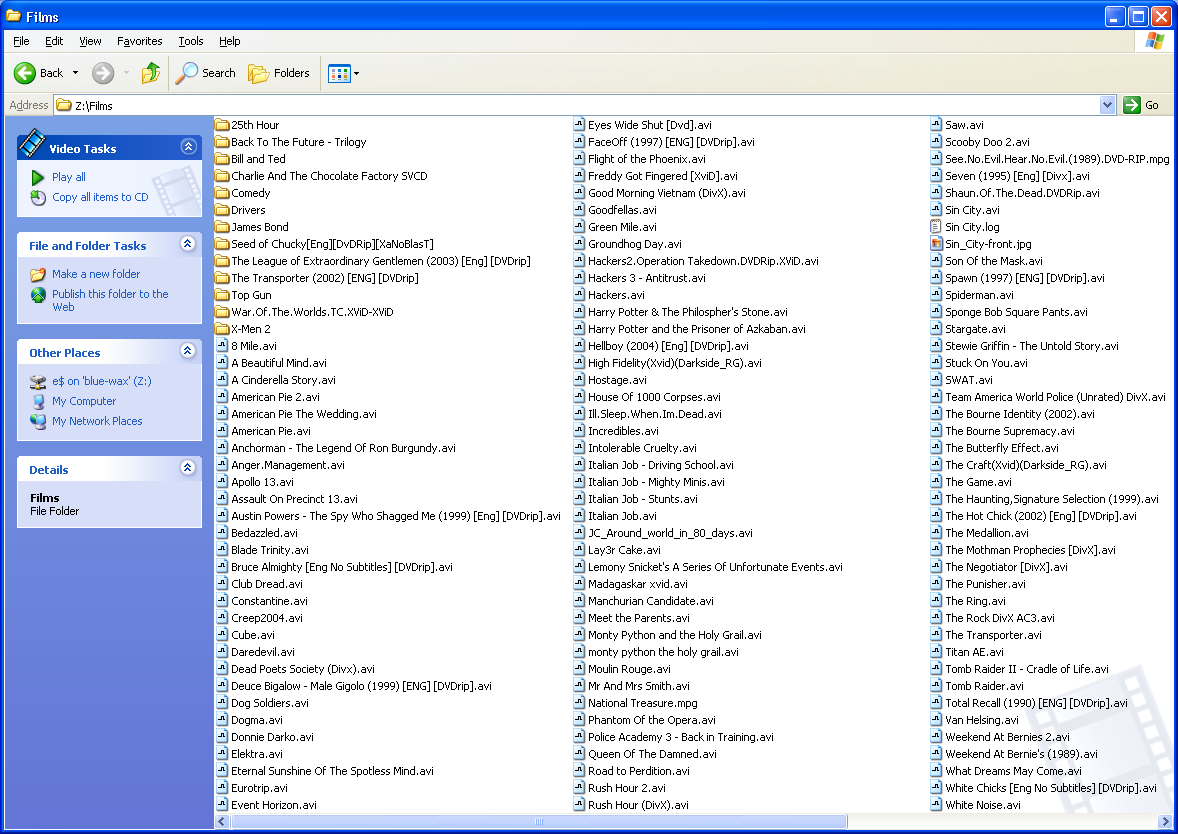Select Italian Job.avi file icon

click(578, 516)
